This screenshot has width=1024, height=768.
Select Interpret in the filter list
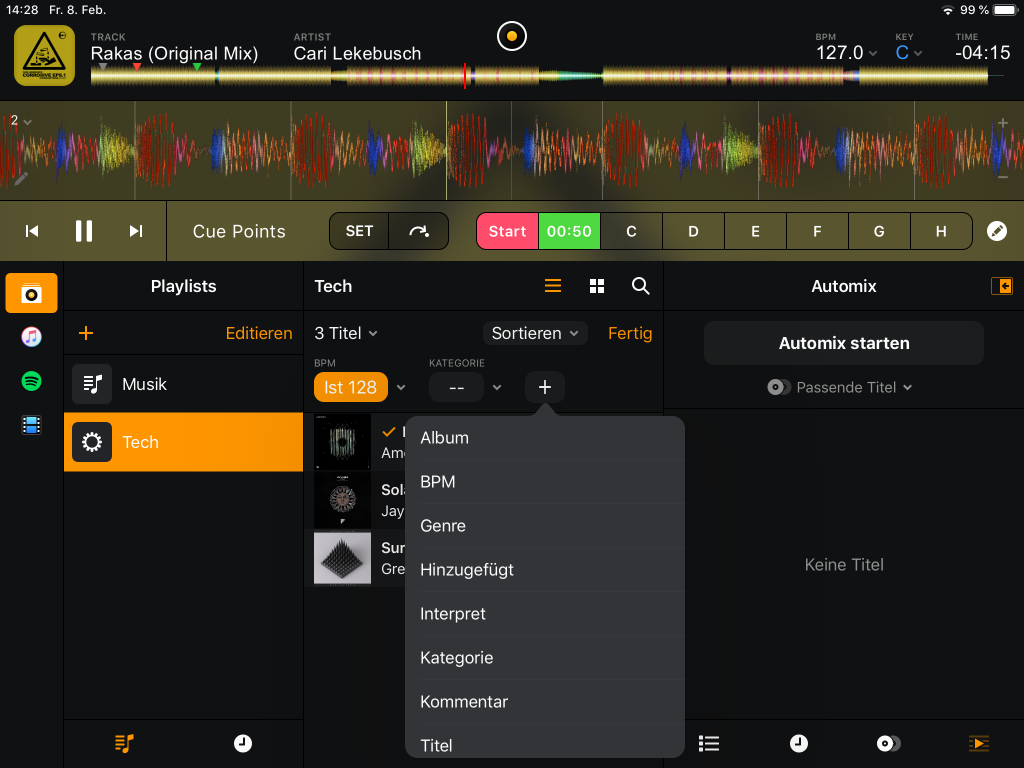(453, 614)
